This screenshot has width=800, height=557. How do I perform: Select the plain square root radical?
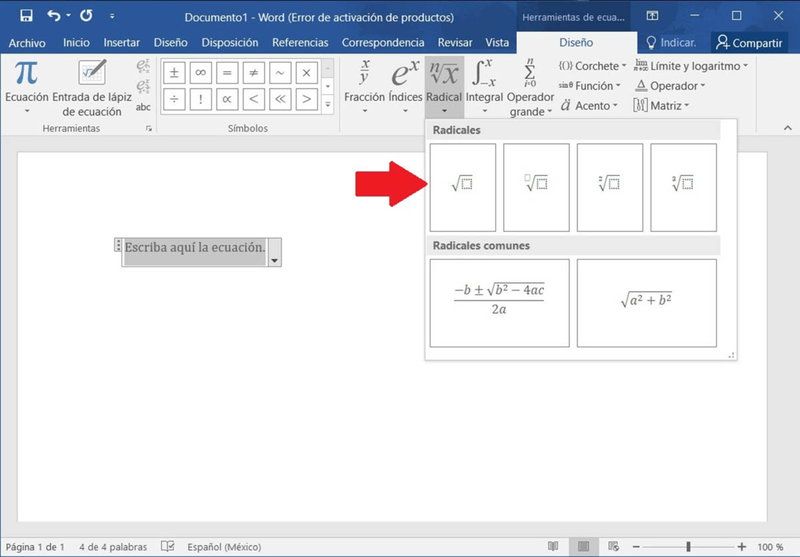(462, 187)
